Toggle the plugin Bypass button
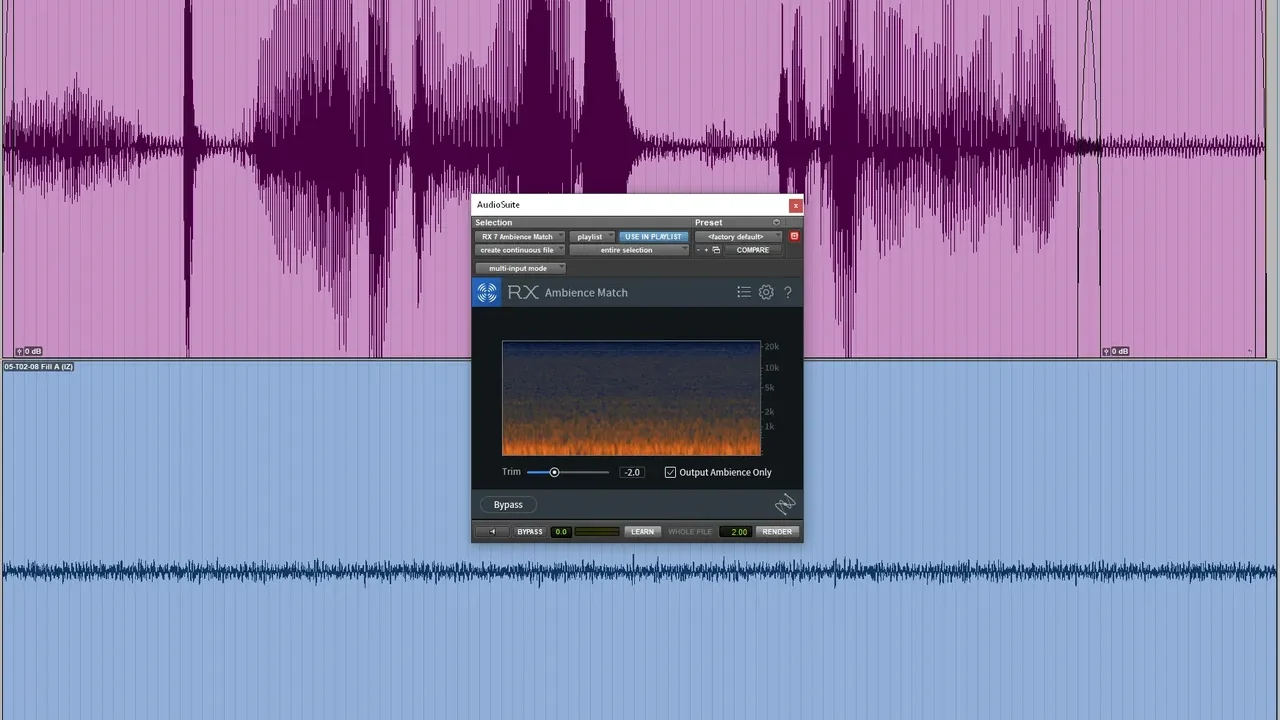The height and width of the screenshot is (720, 1280). (x=508, y=504)
